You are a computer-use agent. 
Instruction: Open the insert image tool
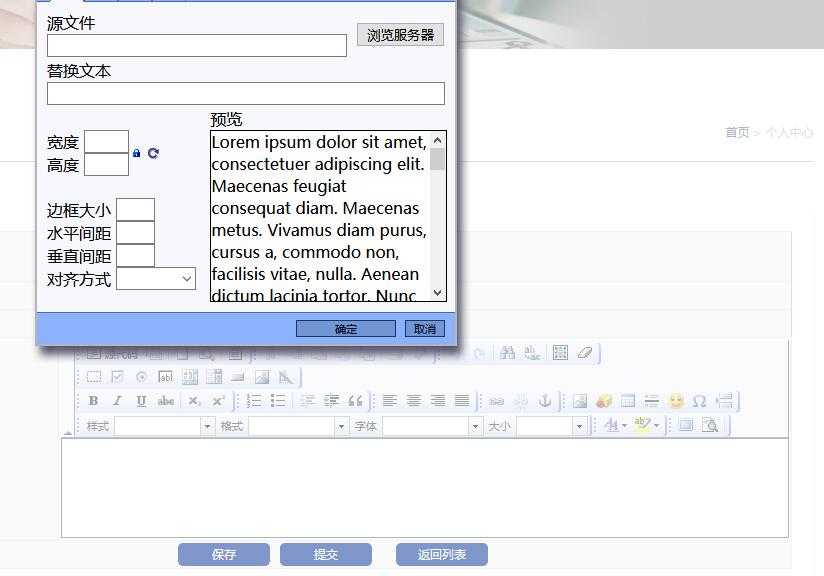580,401
